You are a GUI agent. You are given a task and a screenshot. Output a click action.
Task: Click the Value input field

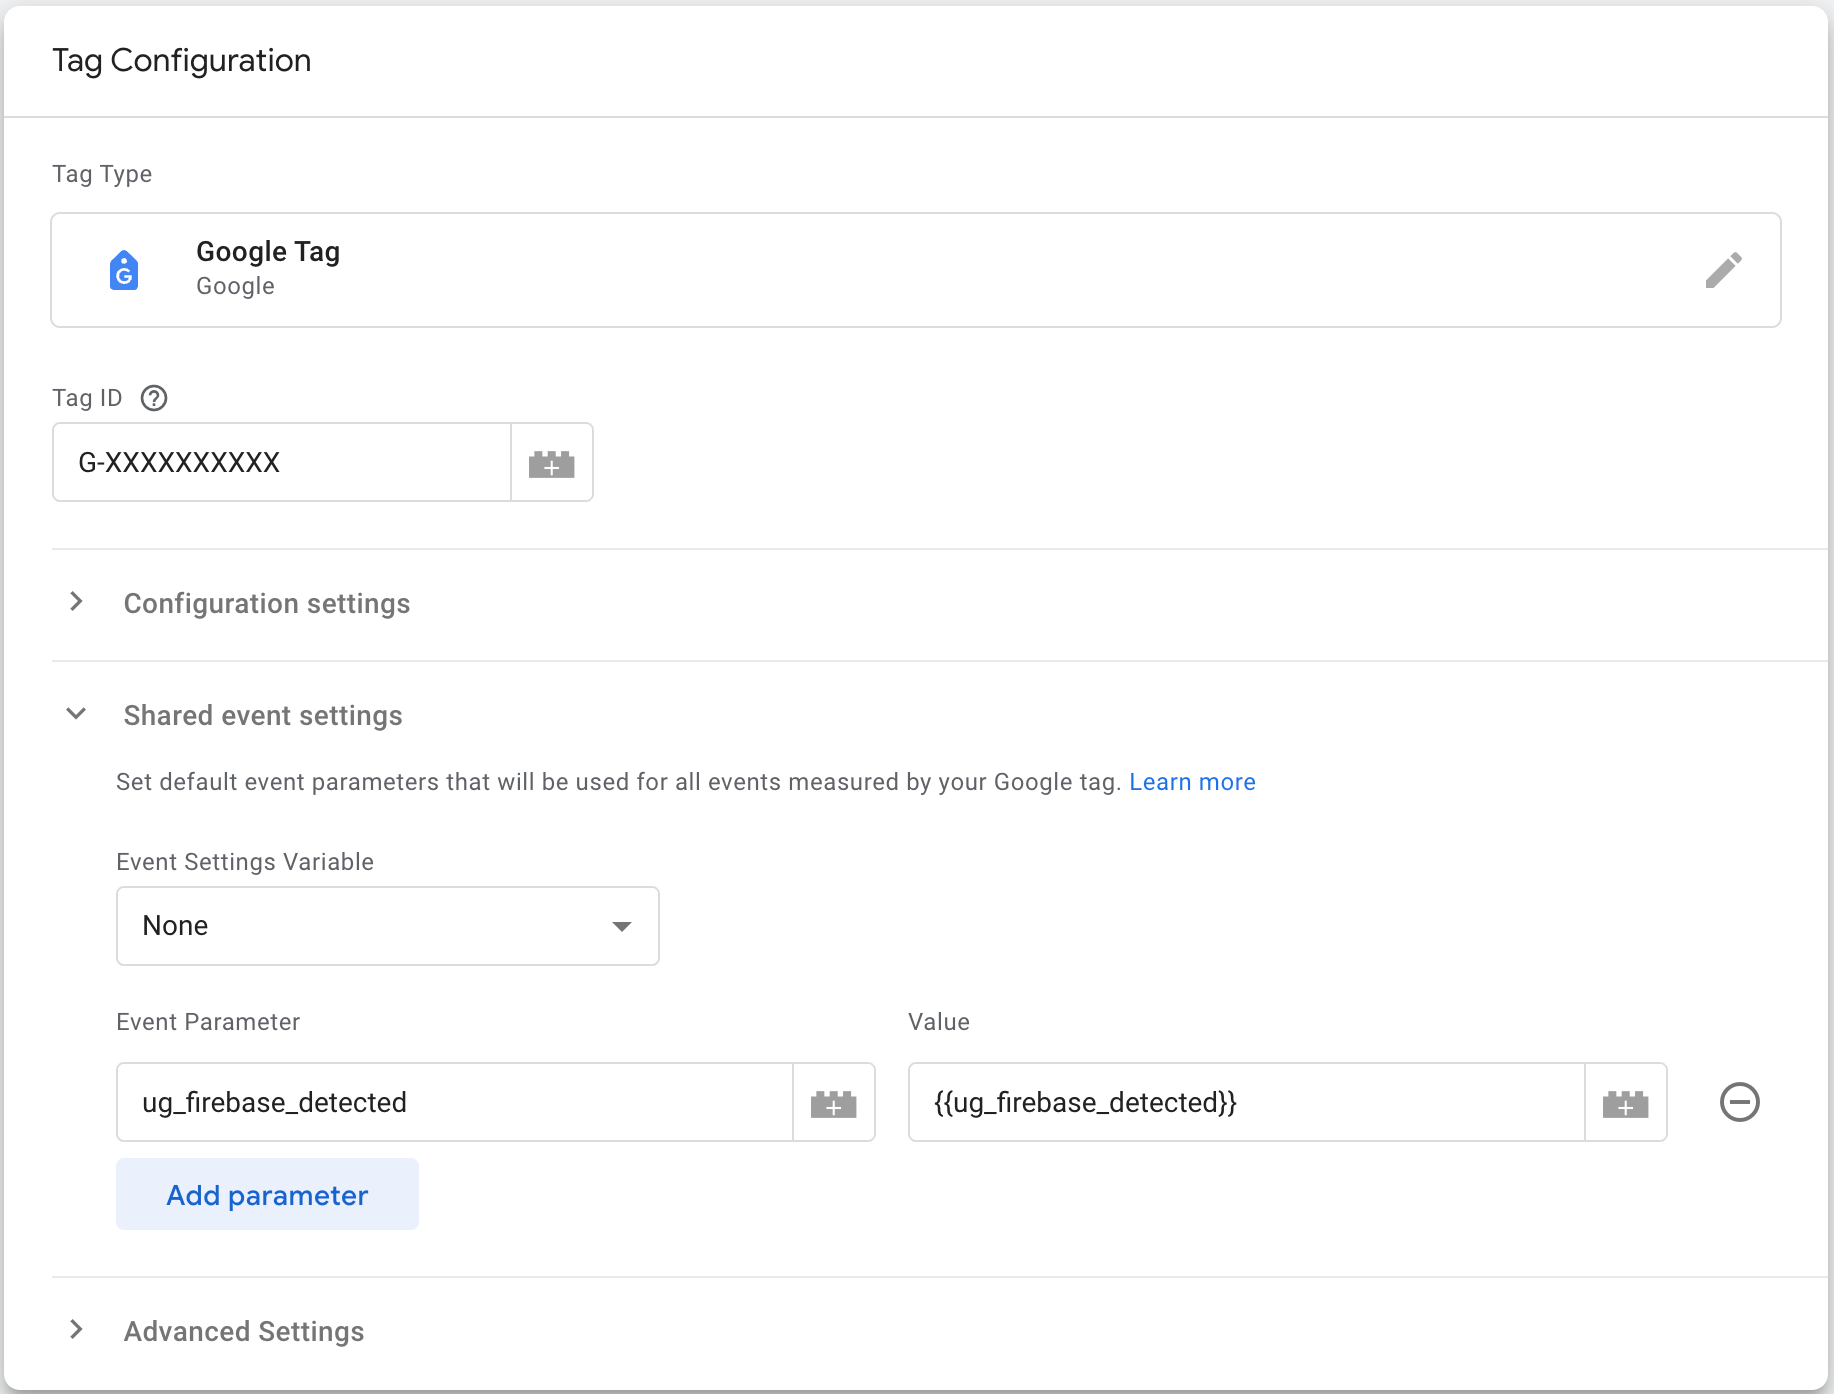1246,1103
